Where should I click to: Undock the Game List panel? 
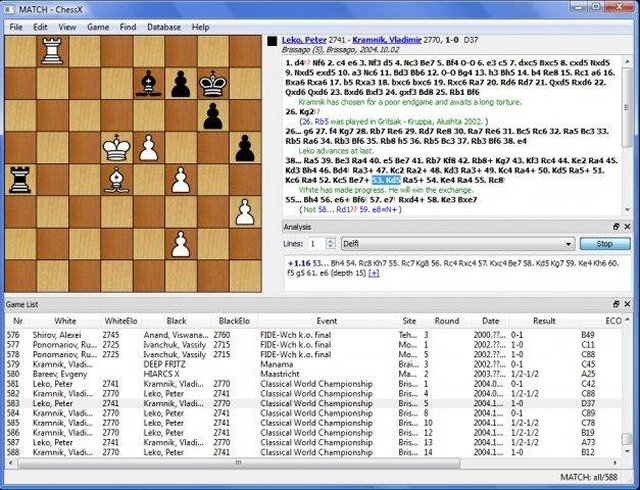coord(616,304)
